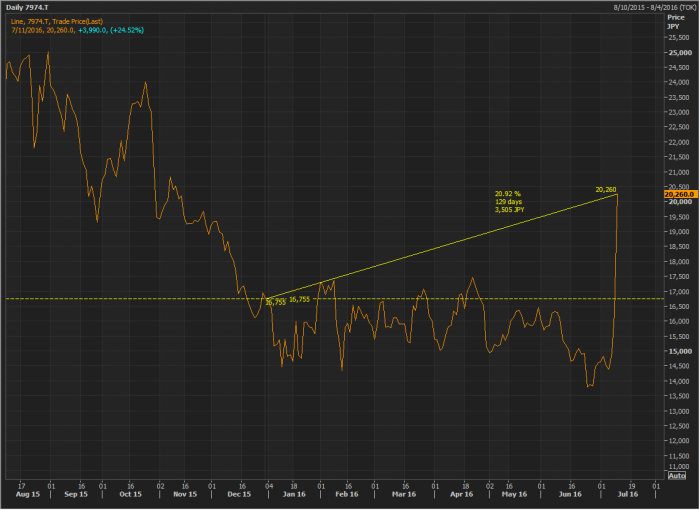Image resolution: width=700 pixels, height=510 pixels.
Task: Click the orange 20,260.0 current price tag
Action: [x=680, y=196]
